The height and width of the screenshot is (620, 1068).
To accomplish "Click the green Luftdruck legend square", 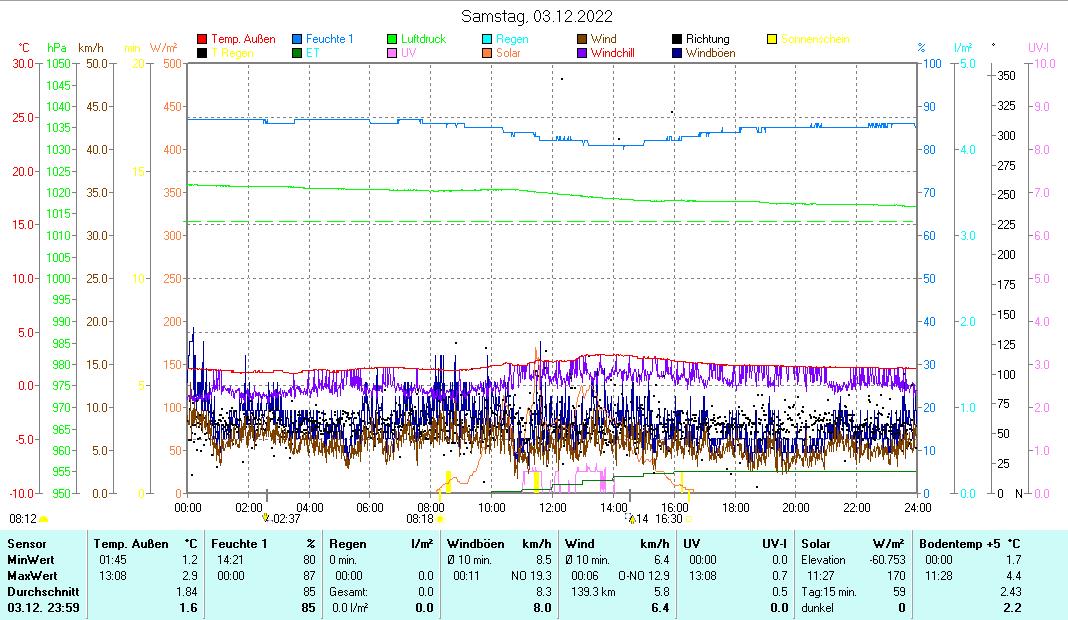I will pyautogui.click(x=393, y=39).
